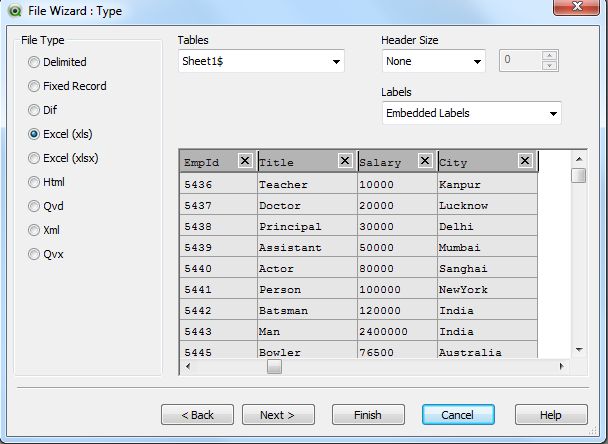The width and height of the screenshot is (608, 444).
Task: Click the preview scroll up arrow
Action: pos(579,159)
